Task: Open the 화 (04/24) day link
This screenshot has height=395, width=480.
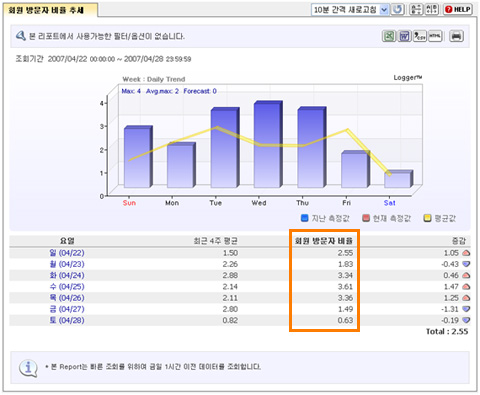Action: (67, 275)
